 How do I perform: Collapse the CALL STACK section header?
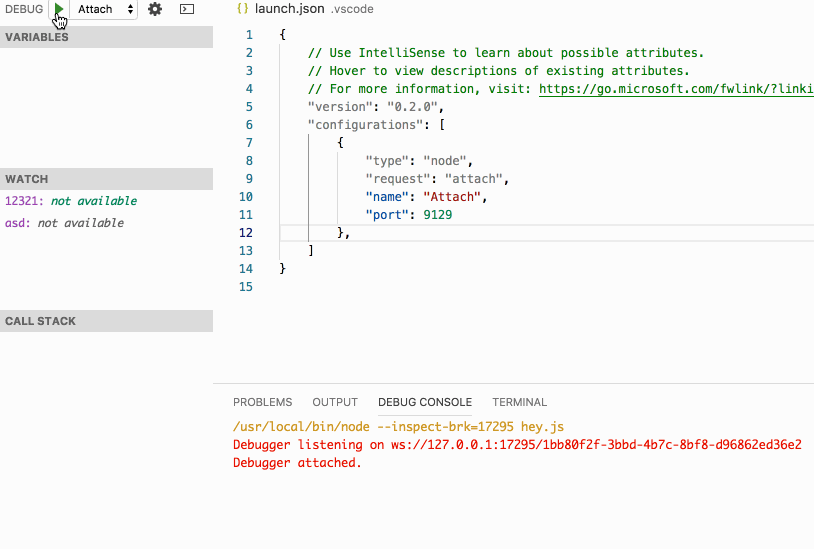pos(106,321)
